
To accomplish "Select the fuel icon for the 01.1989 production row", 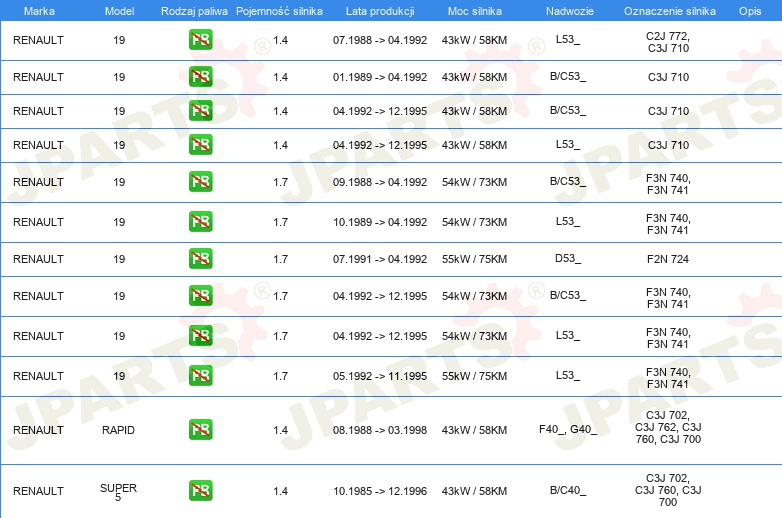I will pos(200,77).
